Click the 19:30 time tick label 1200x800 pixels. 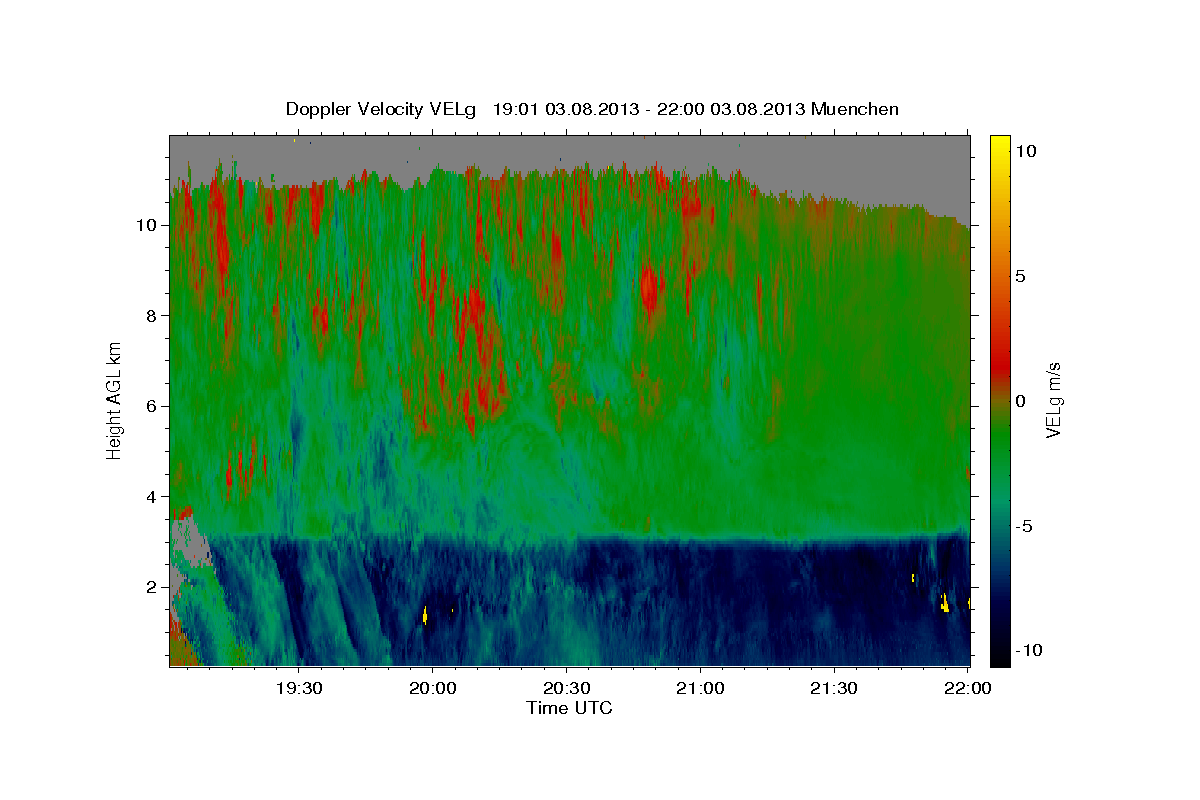(299, 688)
